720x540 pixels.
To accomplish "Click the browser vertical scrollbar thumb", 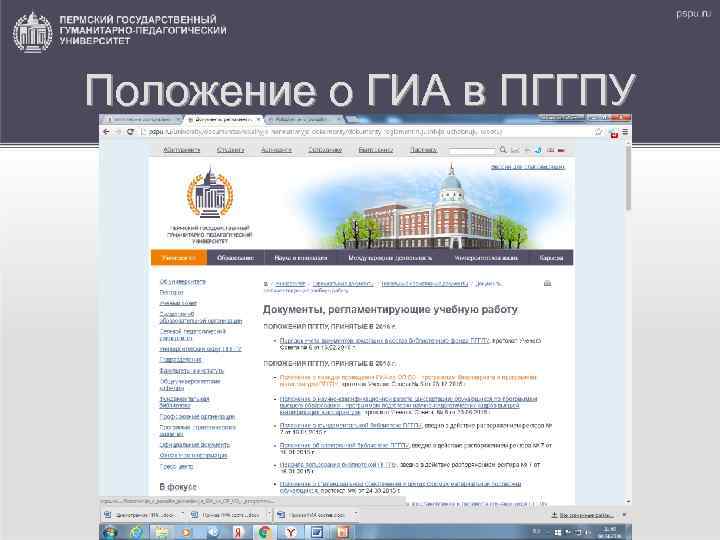I will coord(628,176).
